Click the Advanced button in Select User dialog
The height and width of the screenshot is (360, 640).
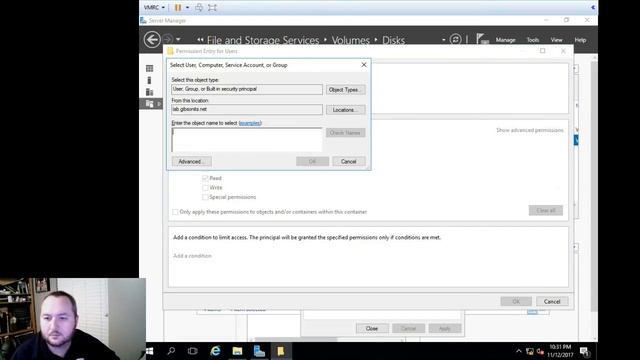pos(191,161)
